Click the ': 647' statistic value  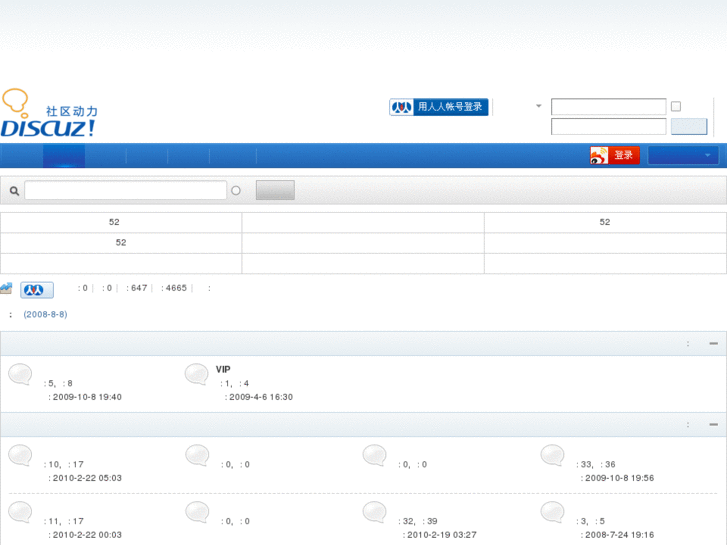coord(137,288)
